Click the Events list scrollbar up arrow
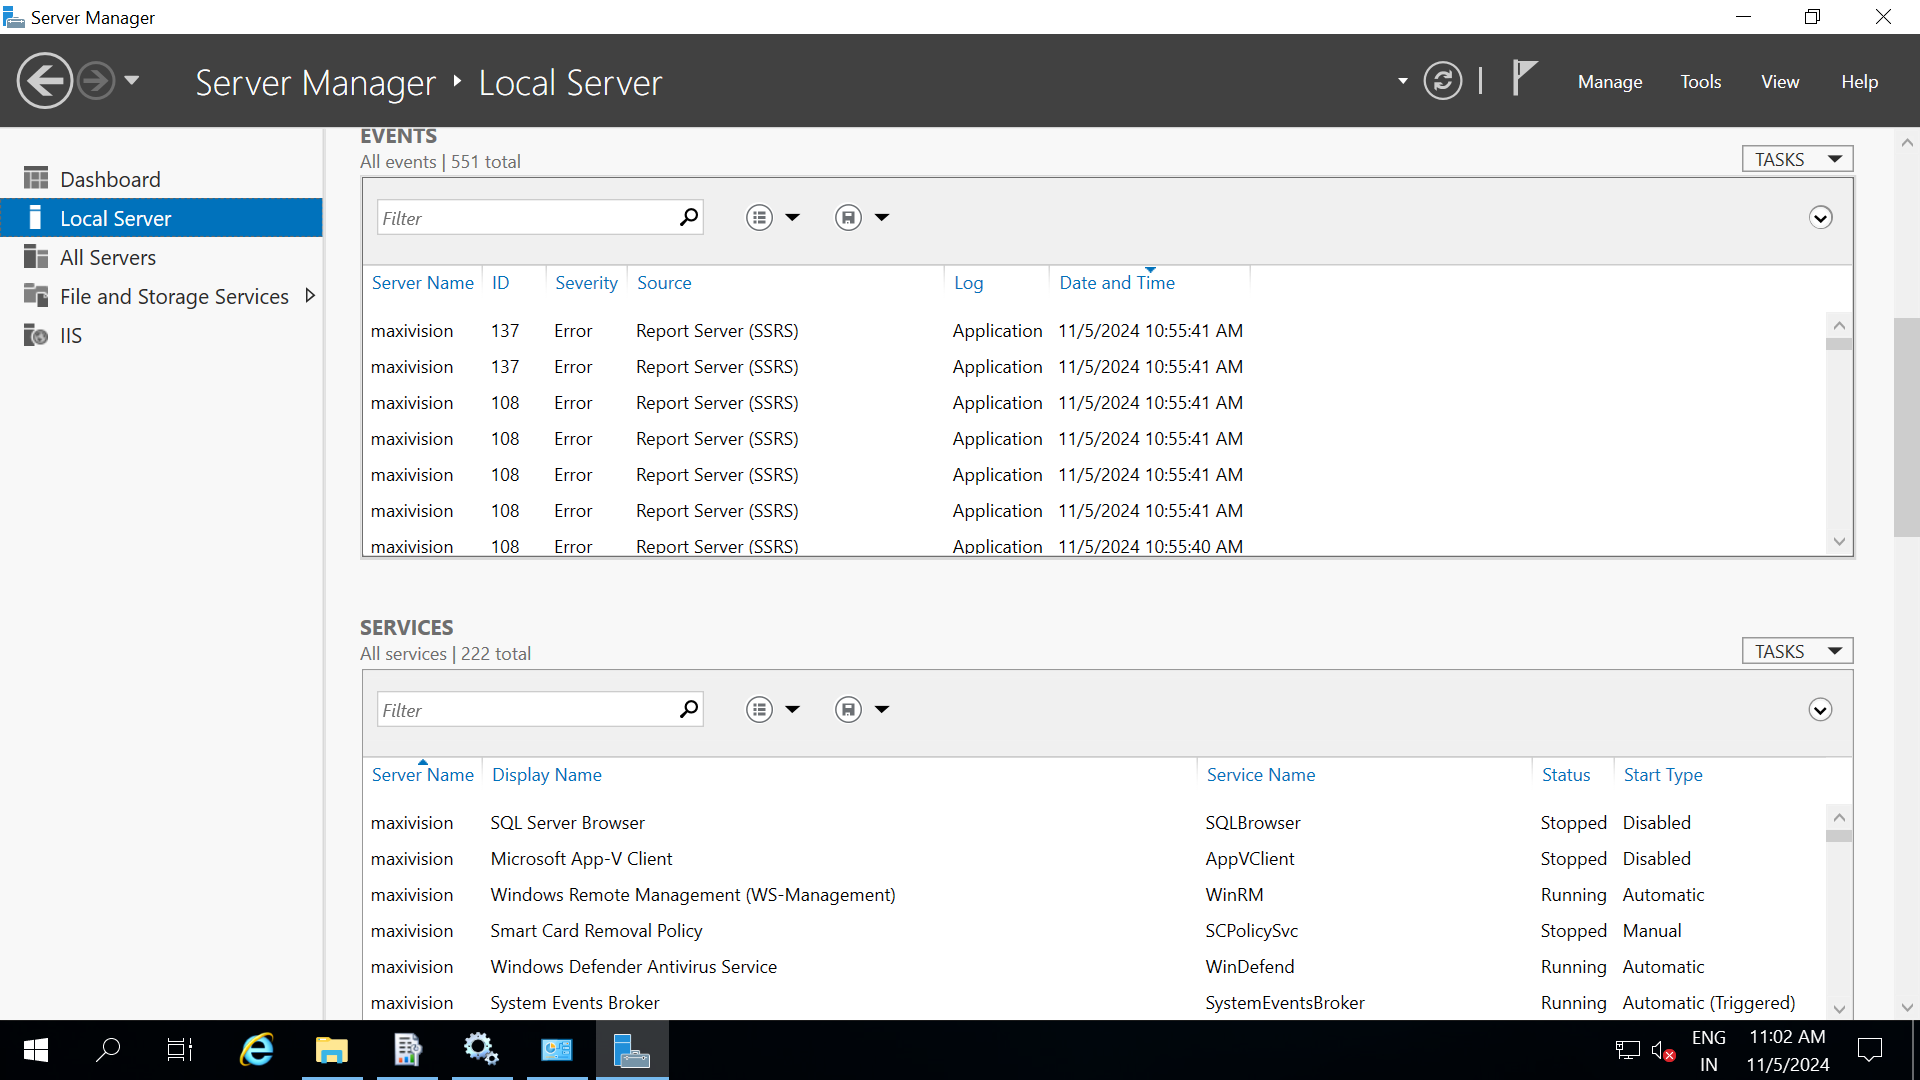Viewport: 1920px width, 1080px height. (x=1839, y=326)
